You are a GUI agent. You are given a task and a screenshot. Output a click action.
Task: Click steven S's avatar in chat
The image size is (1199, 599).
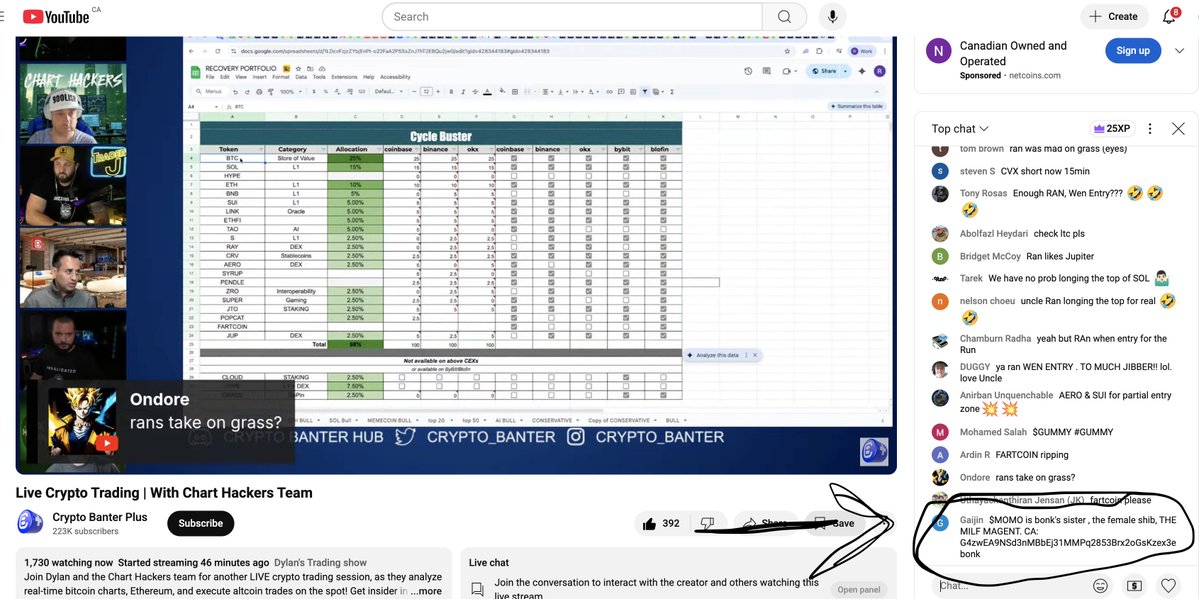click(941, 171)
